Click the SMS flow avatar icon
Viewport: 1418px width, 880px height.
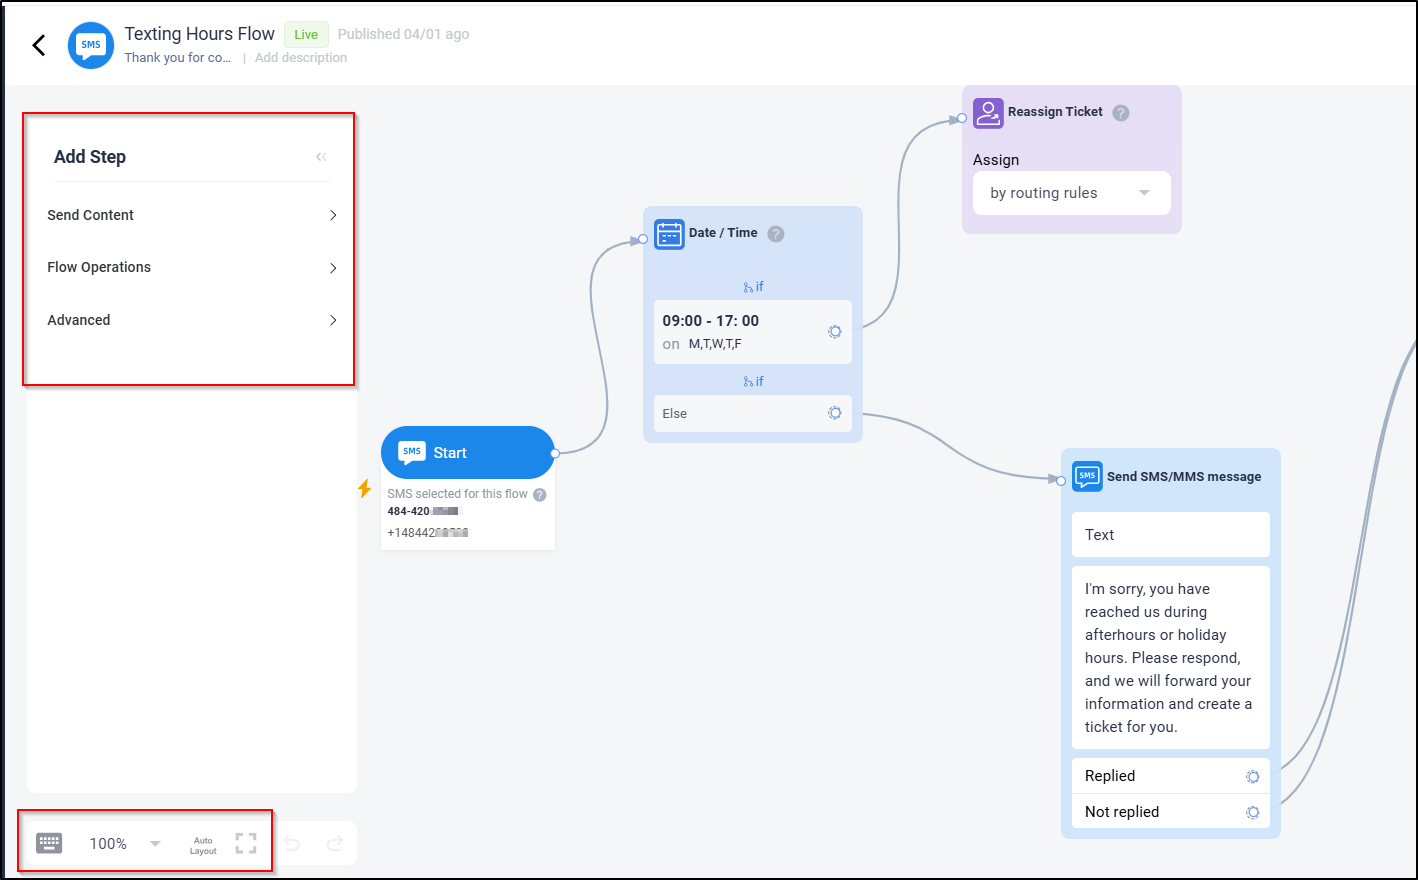(91, 45)
